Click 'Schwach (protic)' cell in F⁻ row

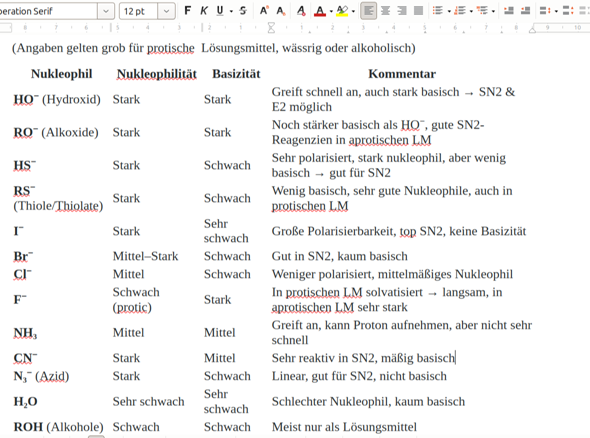pyautogui.click(x=136, y=300)
